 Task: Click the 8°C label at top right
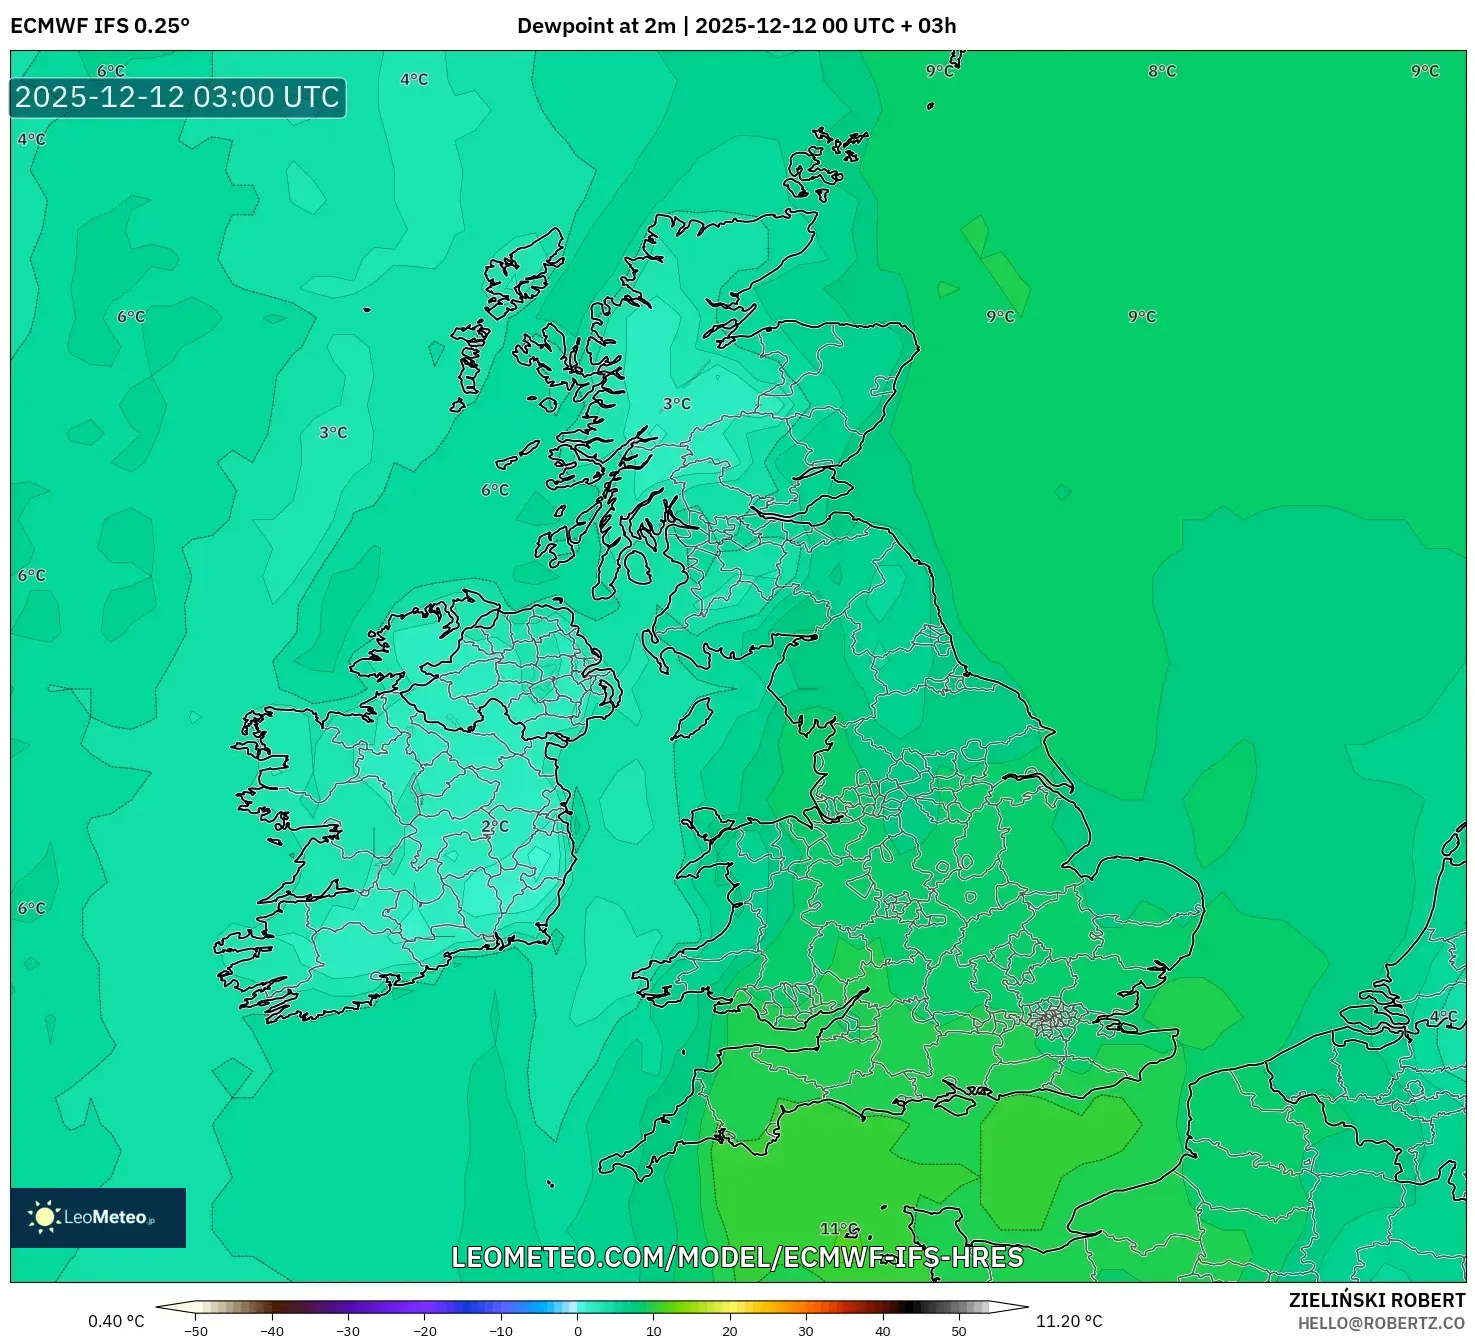coord(1161,71)
